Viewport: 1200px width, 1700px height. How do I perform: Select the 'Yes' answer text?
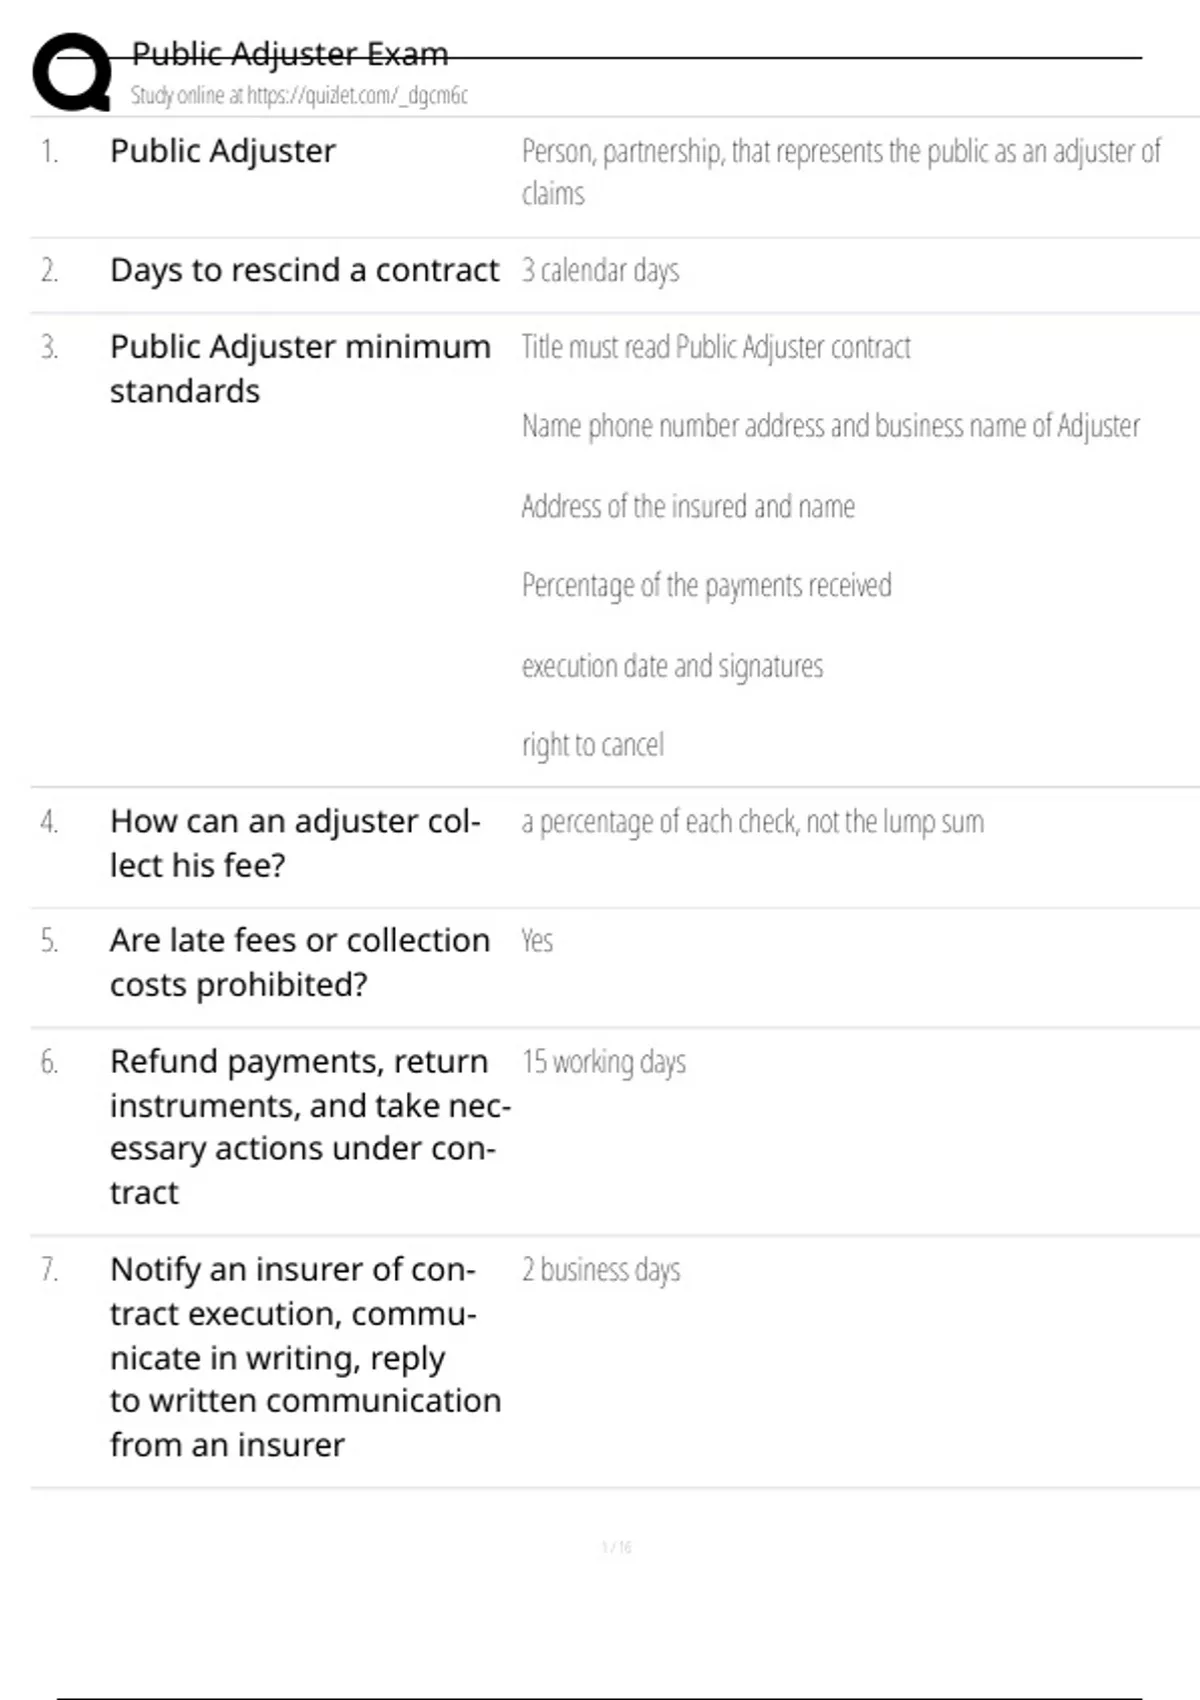(x=537, y=941)
